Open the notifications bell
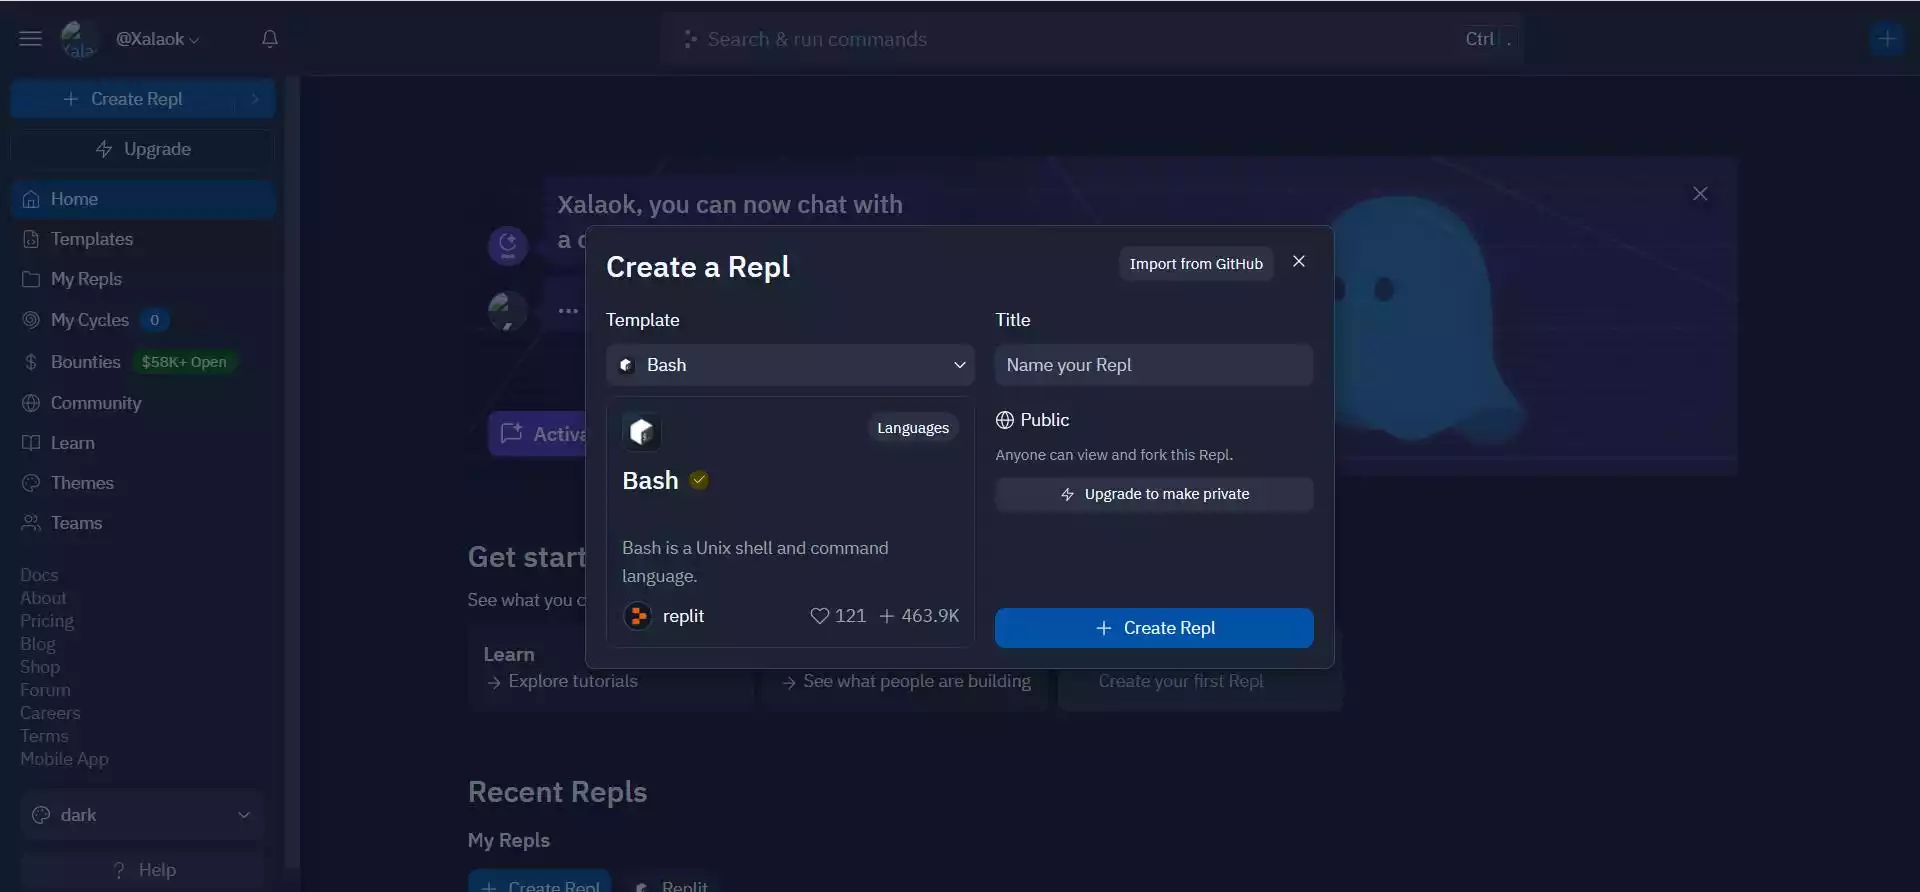This screenshot has width=1920, height=892. tap(270, 39)
